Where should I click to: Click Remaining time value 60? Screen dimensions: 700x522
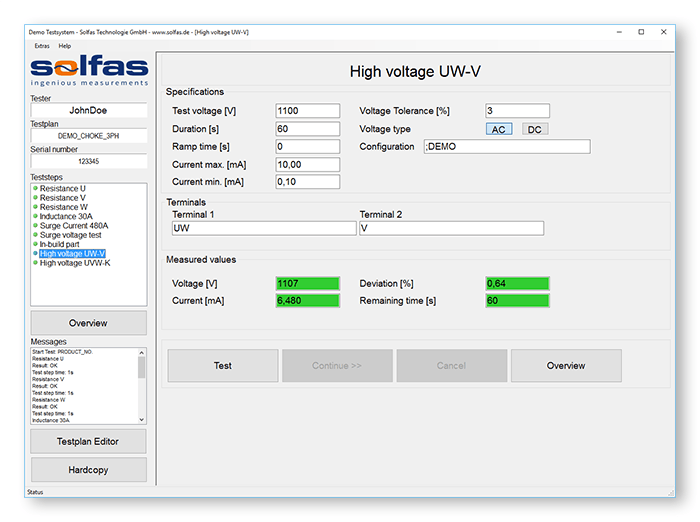(517, 301)
